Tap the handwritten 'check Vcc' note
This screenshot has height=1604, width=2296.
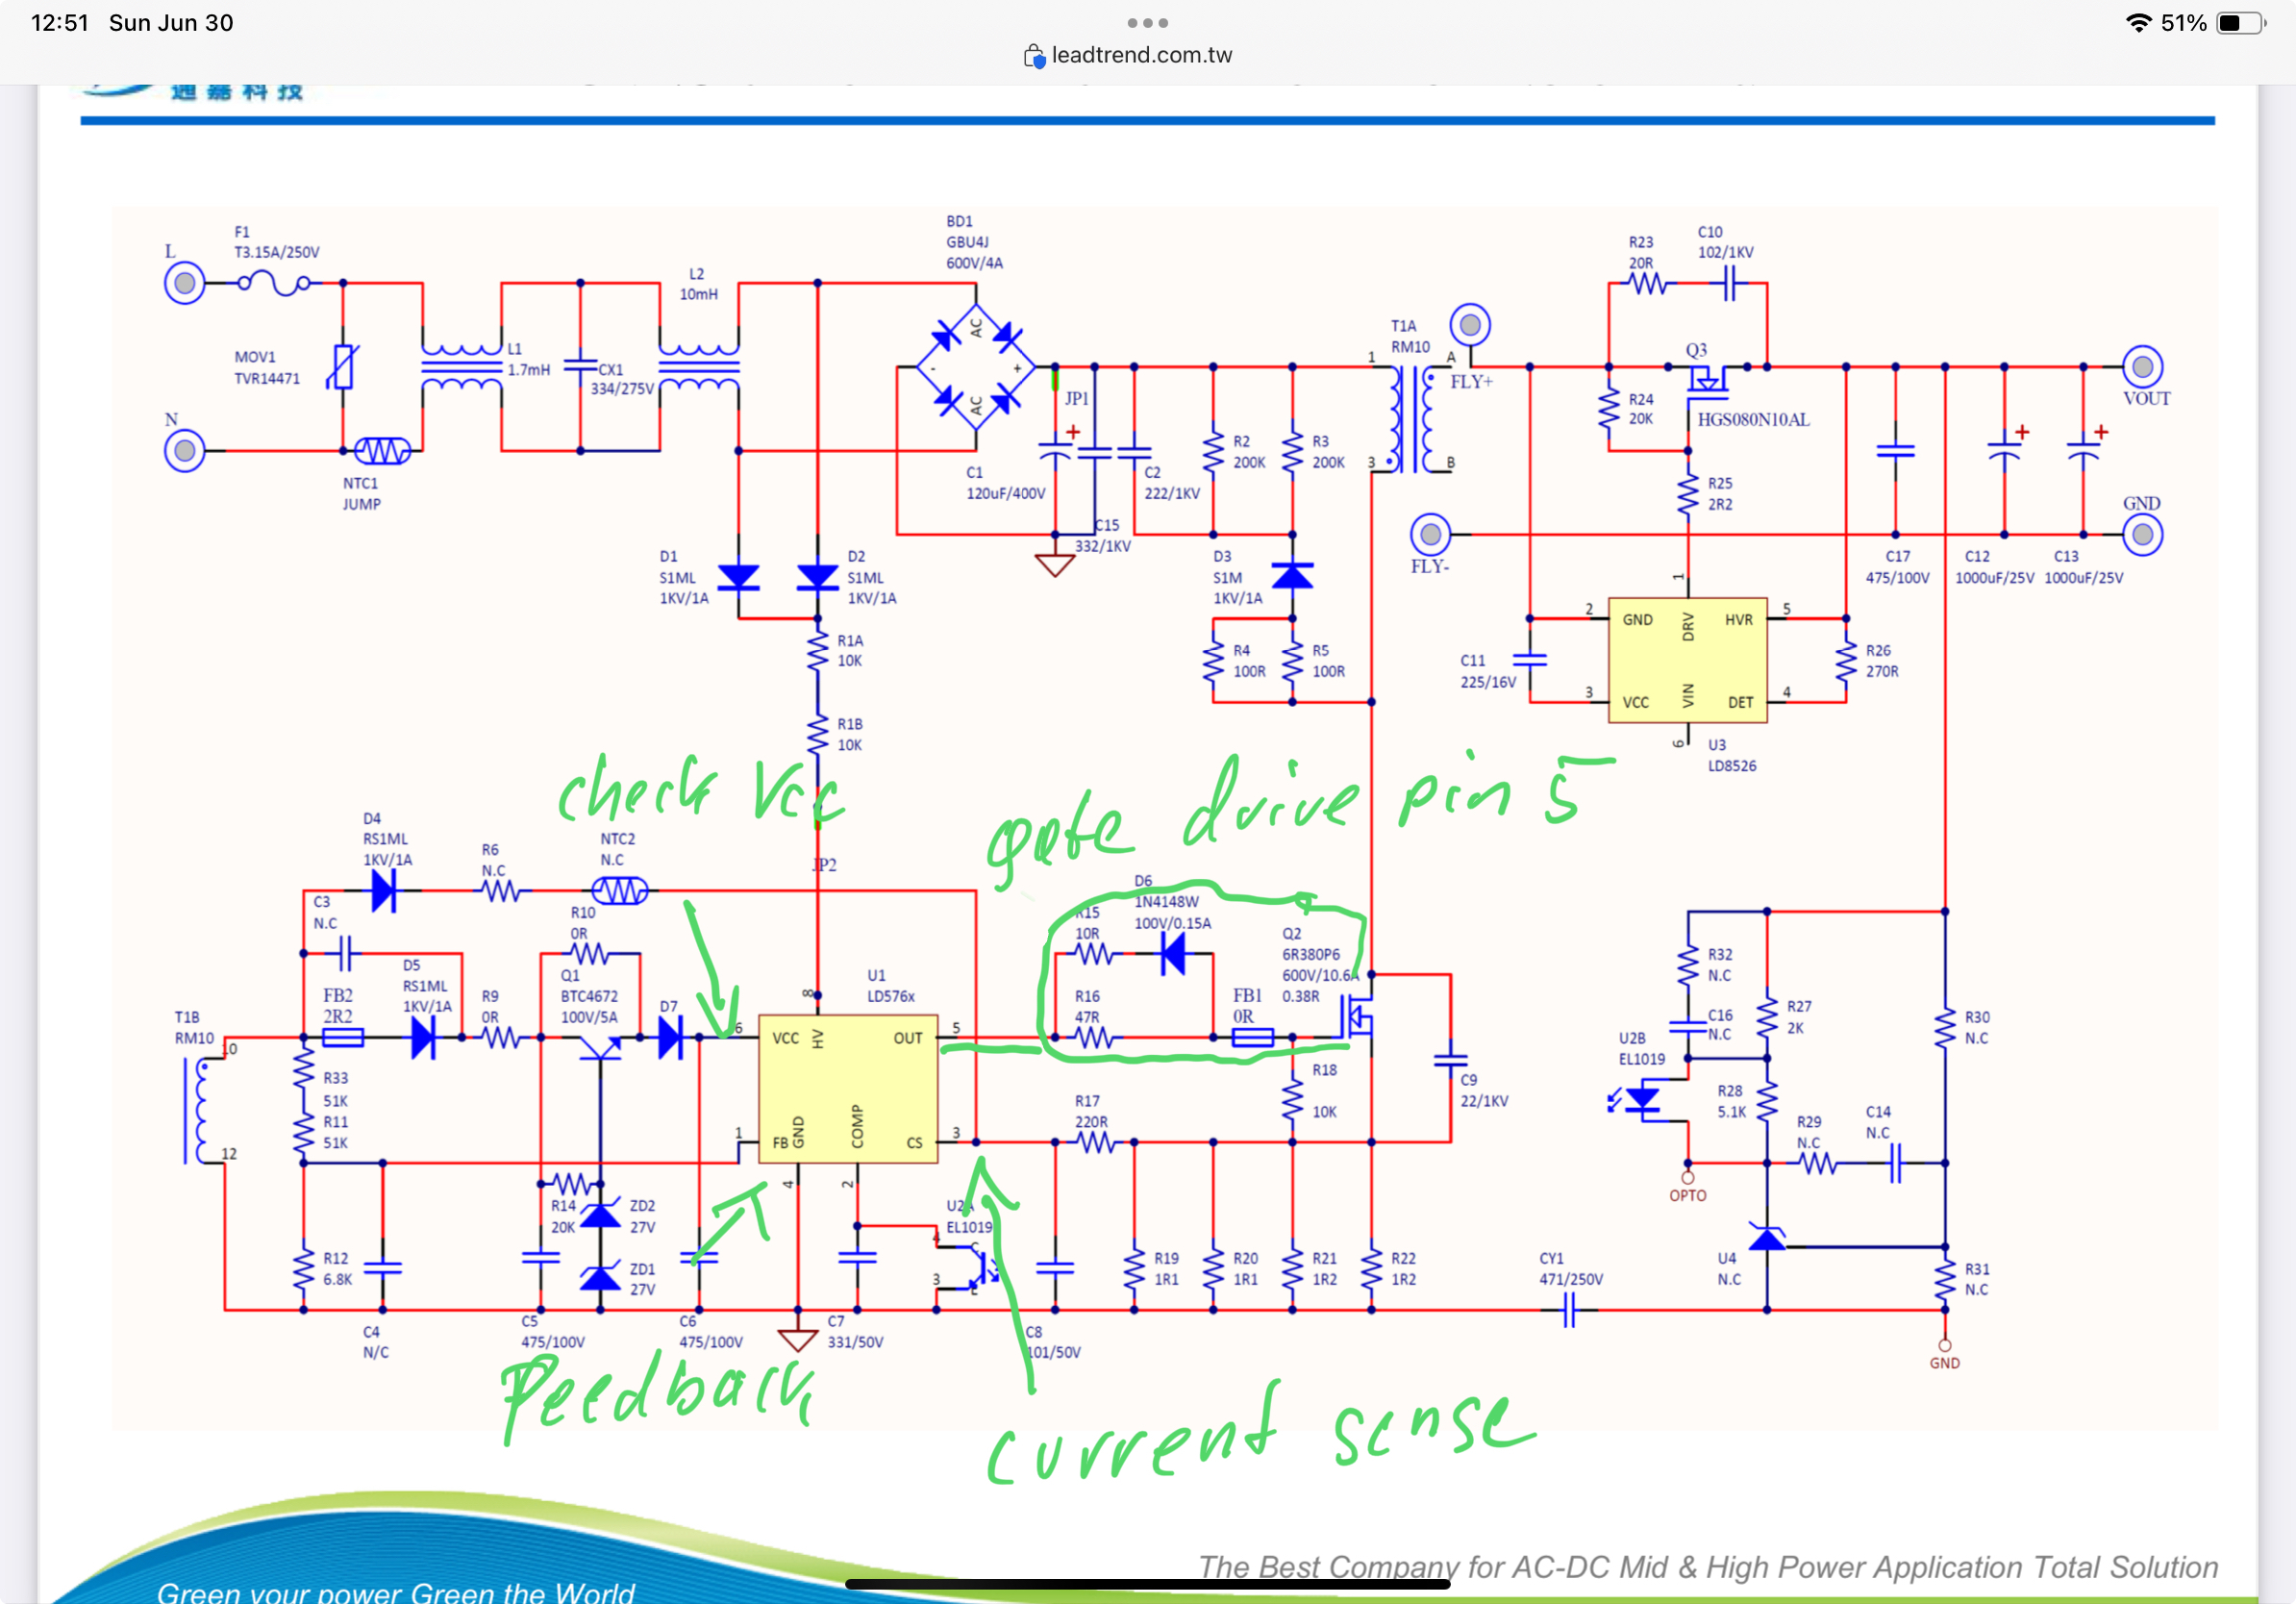pyautogui.click(x=700, y=792)
